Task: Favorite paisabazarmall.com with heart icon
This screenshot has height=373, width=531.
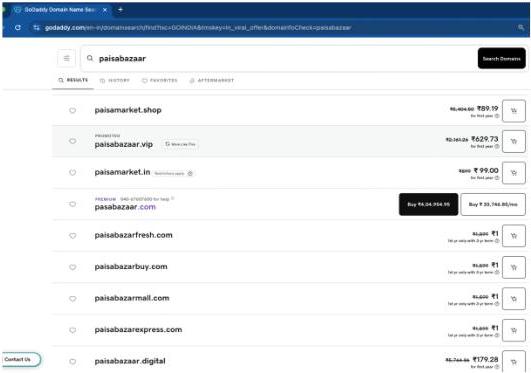Action: 72,298
